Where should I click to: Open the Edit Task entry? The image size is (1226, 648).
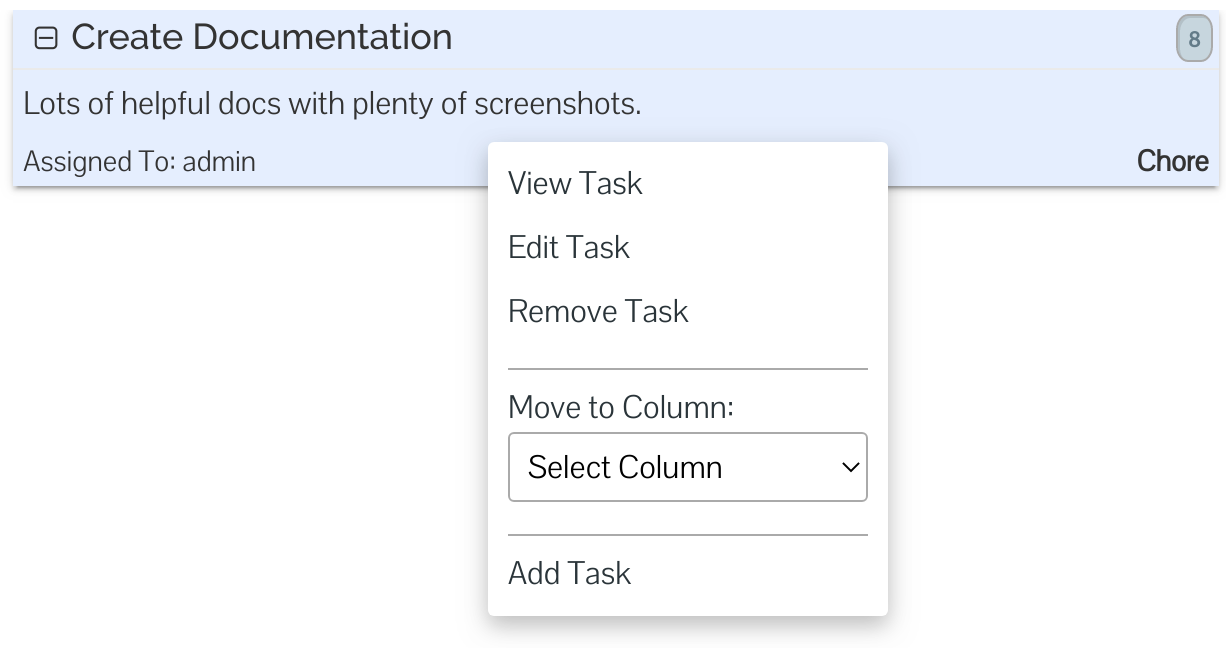(x=569, y=247)
